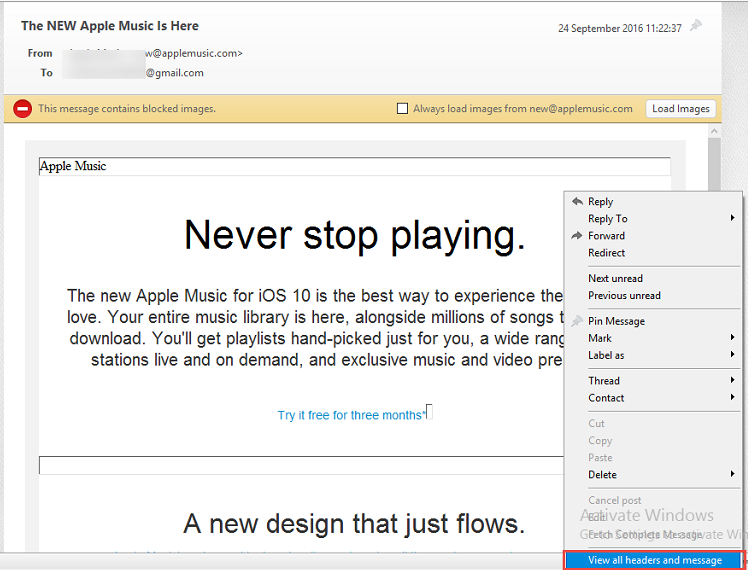This screenshot has width=748, height=570.
Task: Select Reply To from context menu
Action: (653, 218)
